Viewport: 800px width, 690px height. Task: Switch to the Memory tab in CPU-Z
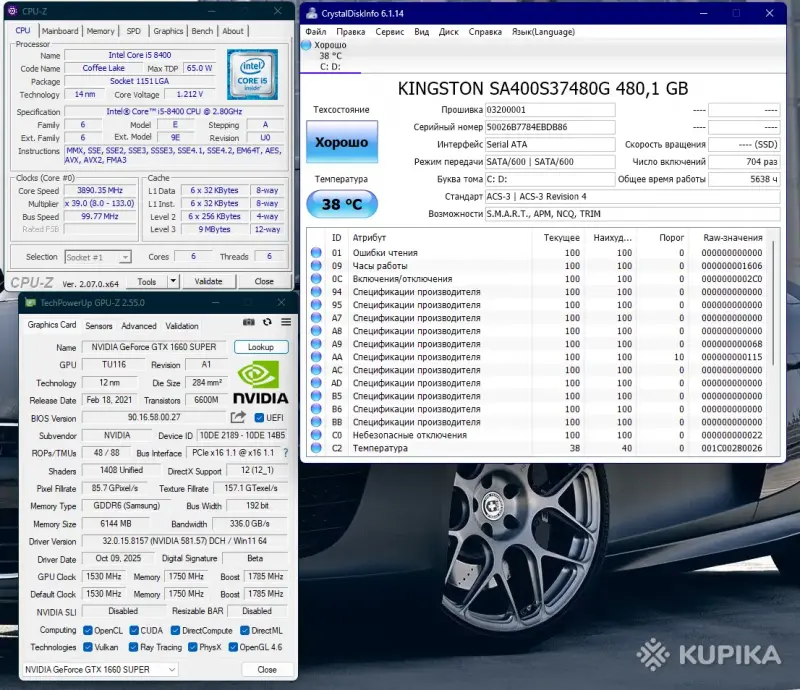(x=101, y=31)
